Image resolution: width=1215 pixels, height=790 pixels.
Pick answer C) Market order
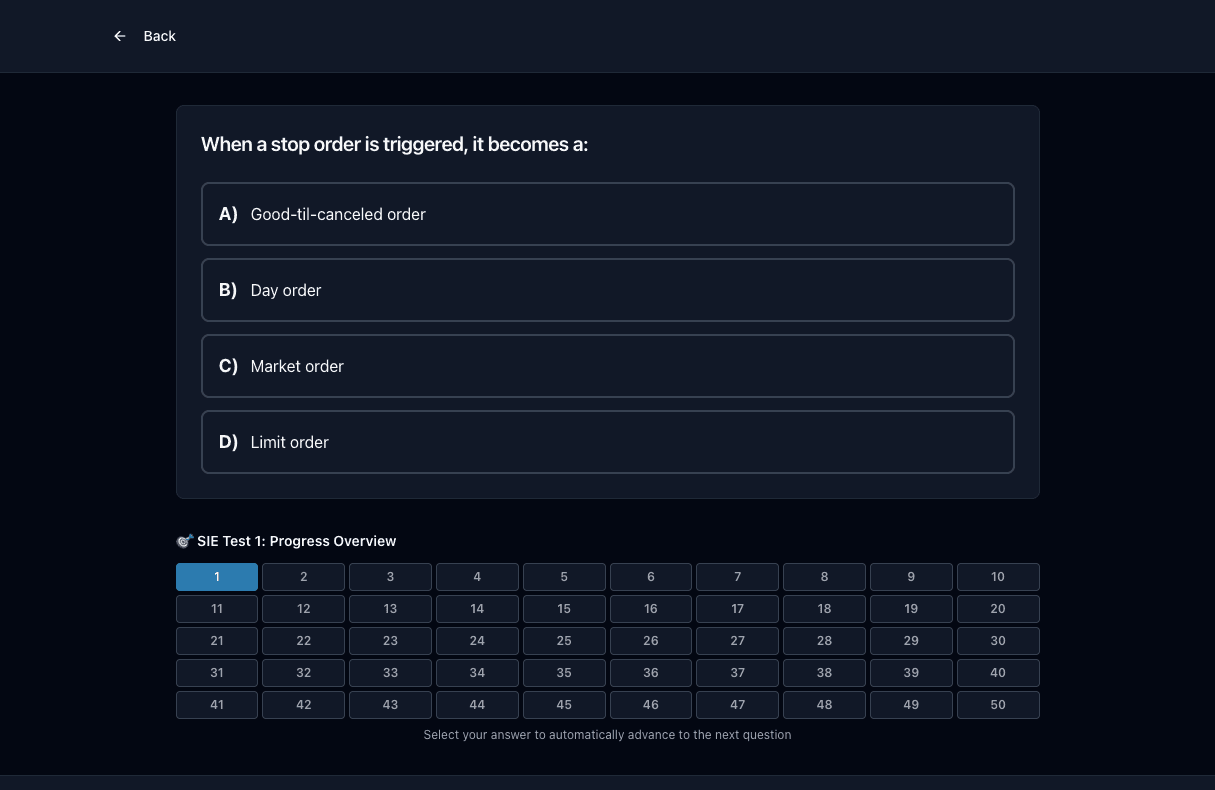(x=608, y=366)
